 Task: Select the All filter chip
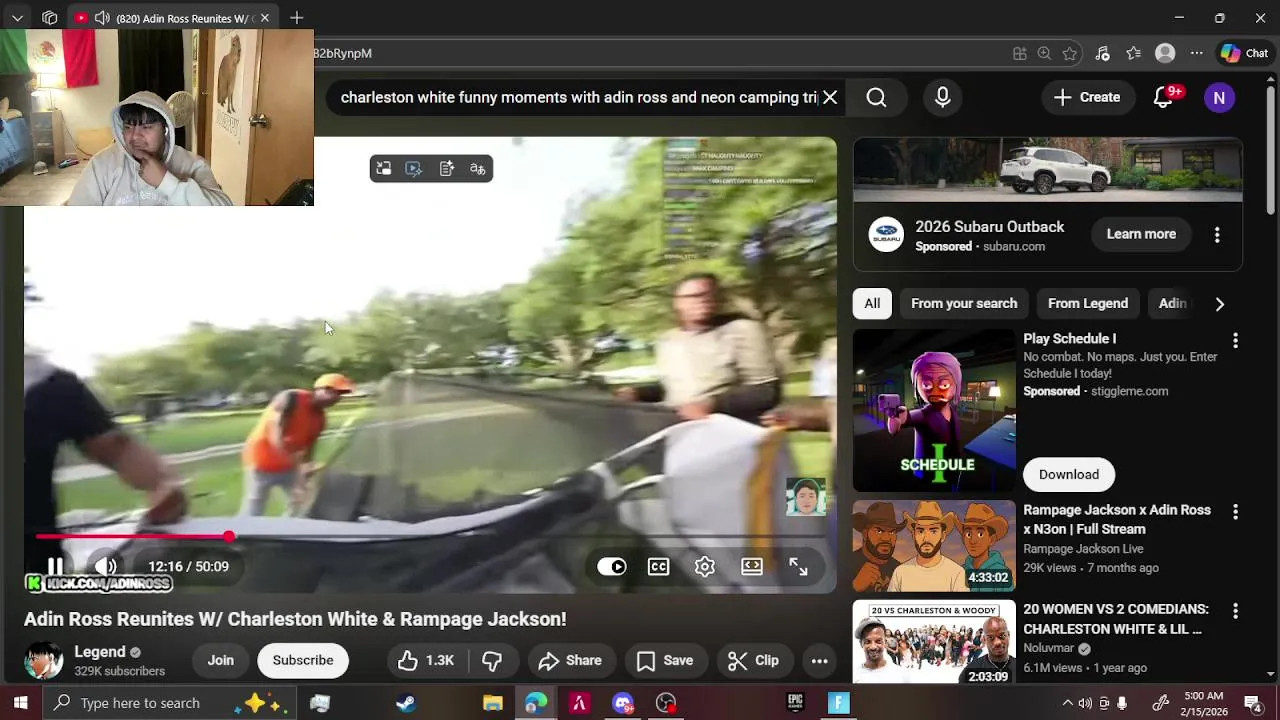click(x=872, y=303)
